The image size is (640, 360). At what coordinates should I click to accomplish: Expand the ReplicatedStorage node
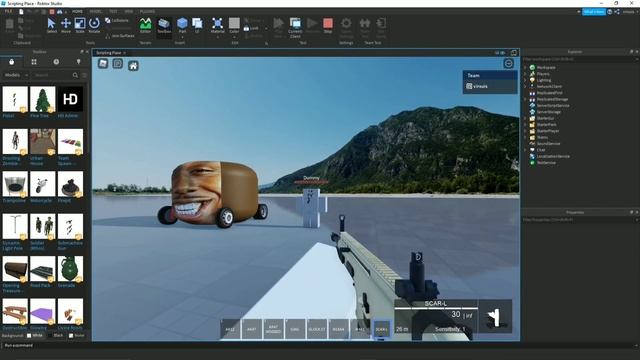526,99
